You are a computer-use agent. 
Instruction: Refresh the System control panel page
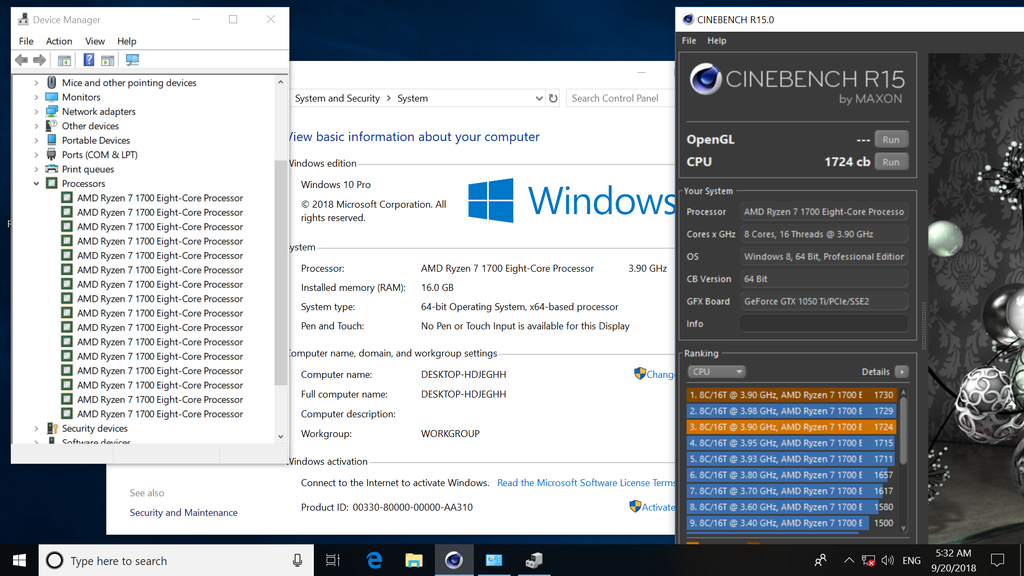pos(553,98)
